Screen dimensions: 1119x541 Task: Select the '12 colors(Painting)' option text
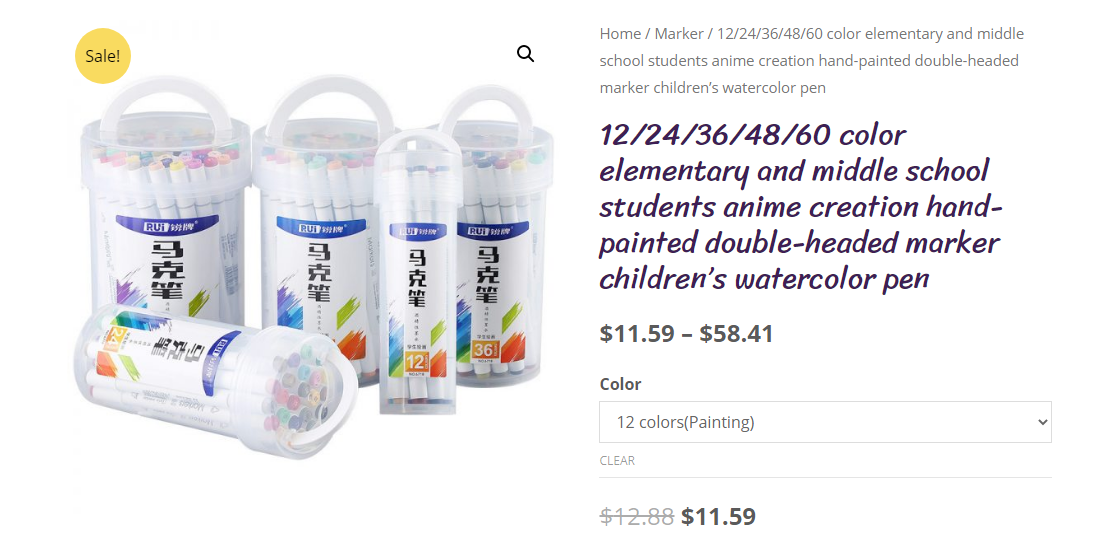tap(685, 422)
